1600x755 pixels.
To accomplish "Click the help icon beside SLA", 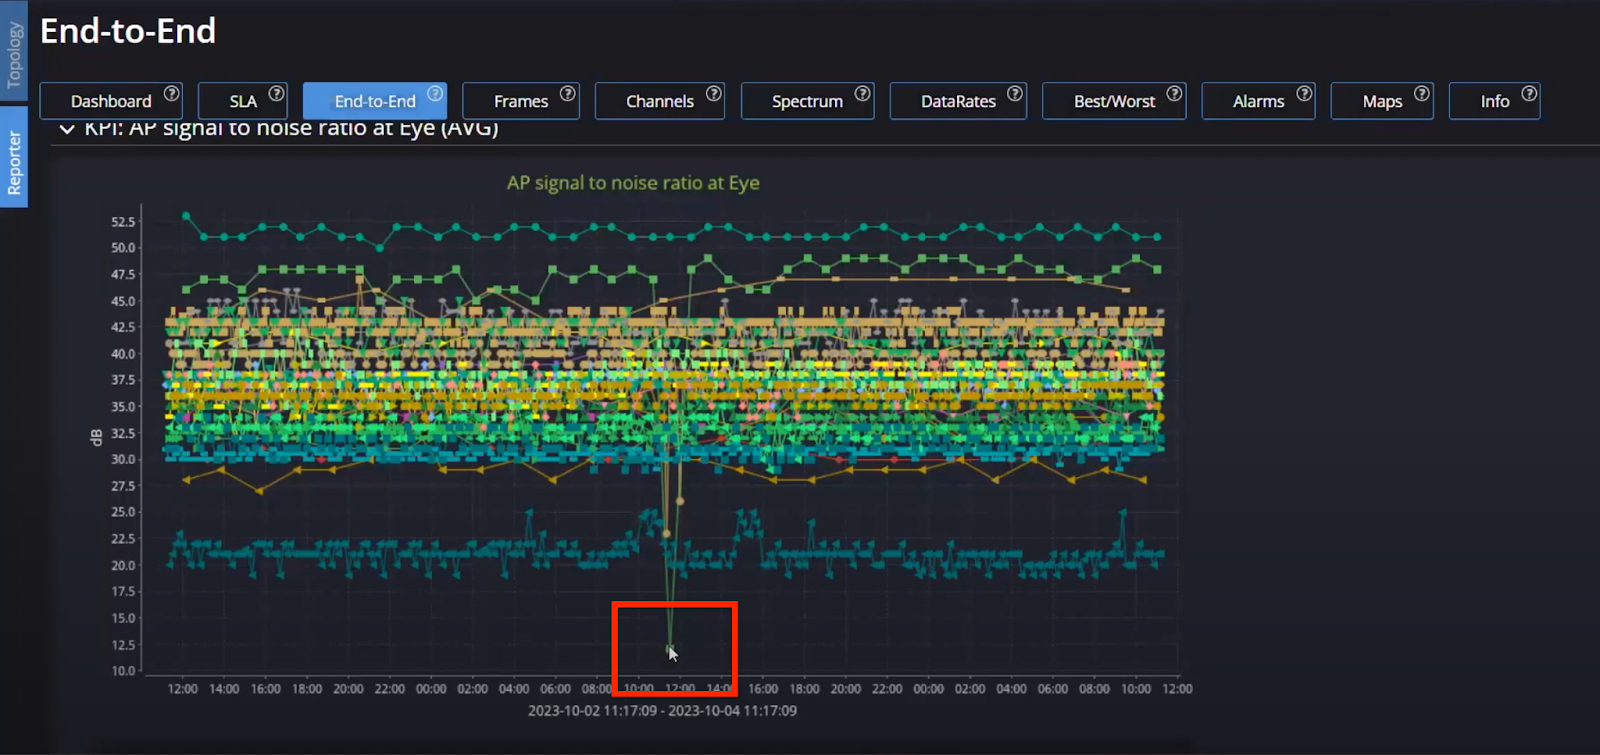I will coord(276,93).
